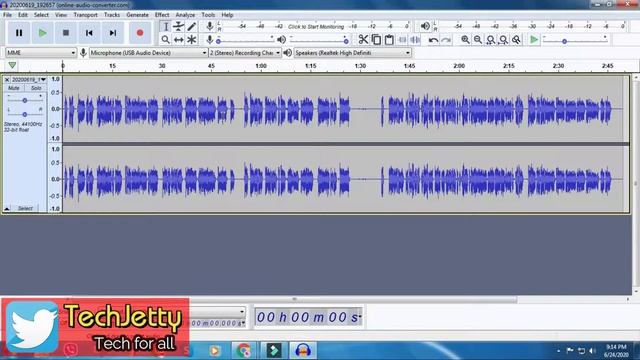Open the Analyze menu
640x360 pixels.
(x=185, y=15)
